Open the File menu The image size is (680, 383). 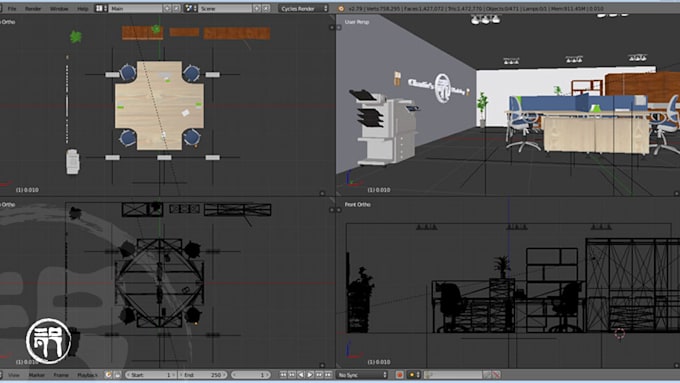12,8
